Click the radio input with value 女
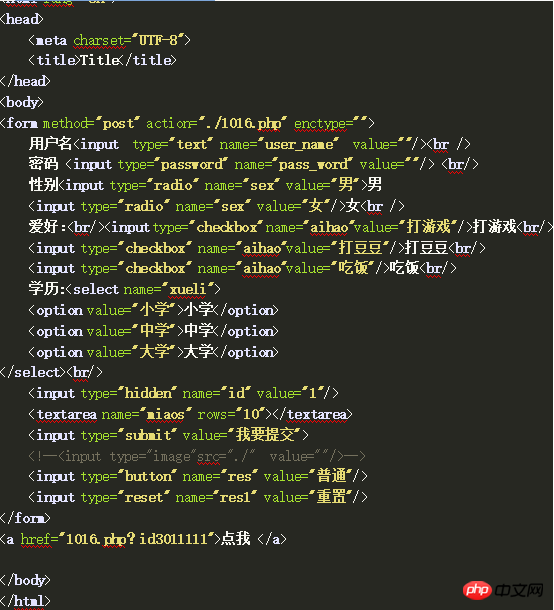 click(216, 206)
